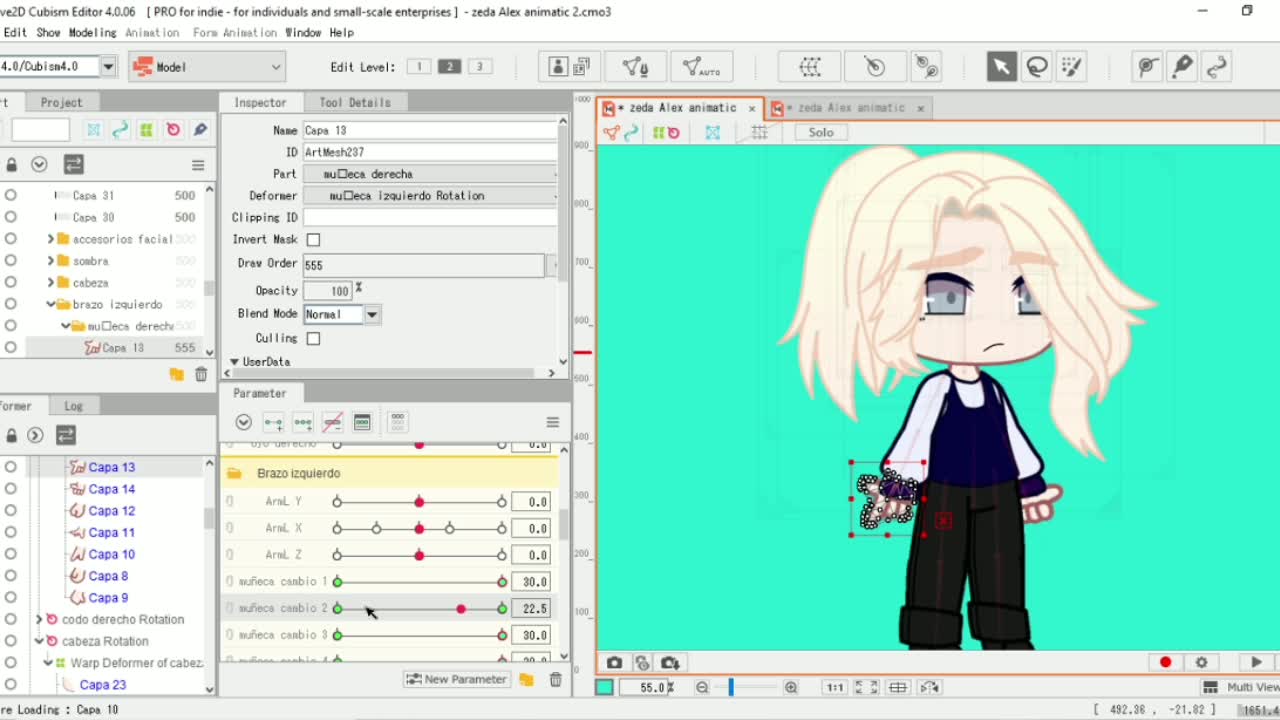Toggle visibility of codo derecho Rotation
Image resolution: width=1280 pixels, height=720 pixels.
tap(11, 619)
